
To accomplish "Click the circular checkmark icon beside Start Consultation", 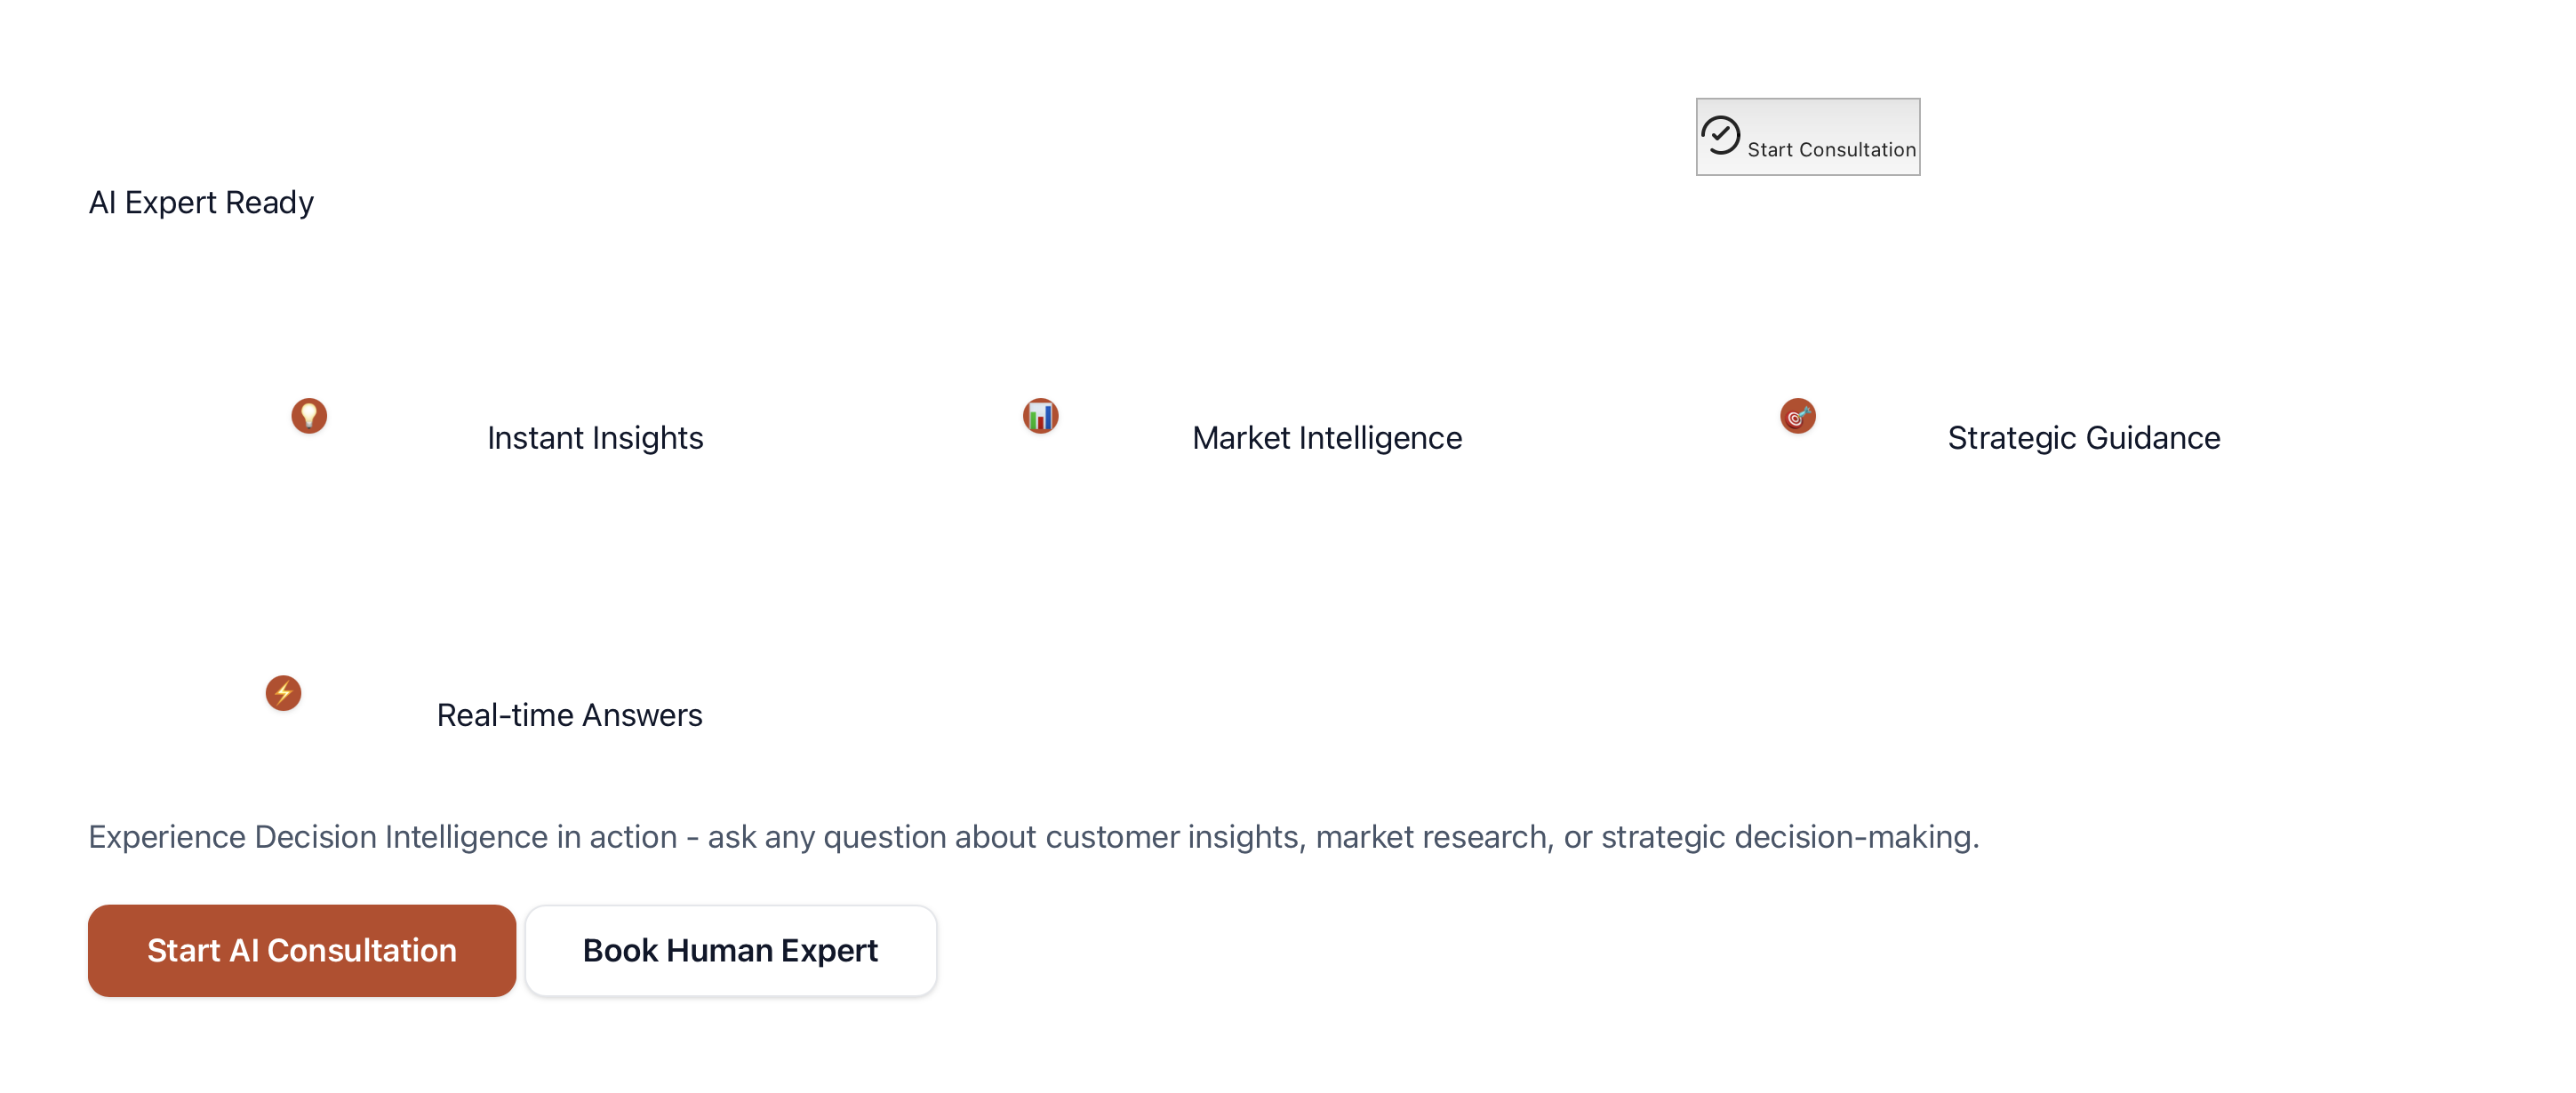I will [x=1720, y=135].
